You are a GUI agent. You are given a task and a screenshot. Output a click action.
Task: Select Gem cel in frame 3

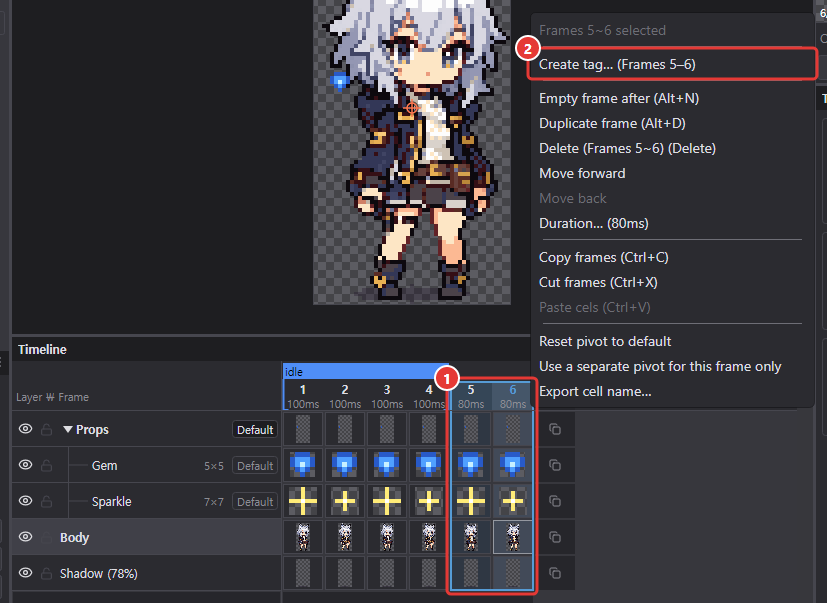tap(387, 465)
